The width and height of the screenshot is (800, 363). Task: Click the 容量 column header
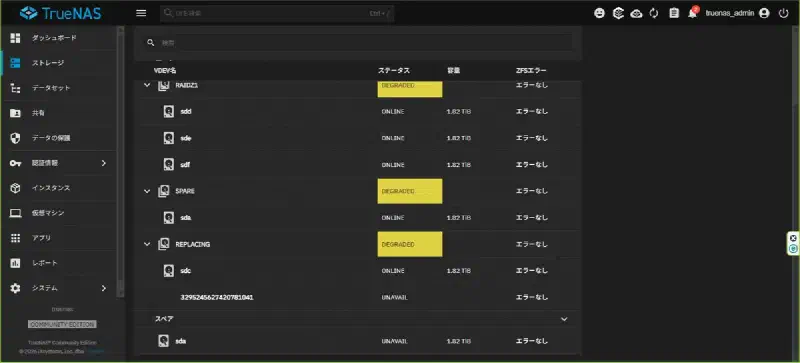point(454,70)
